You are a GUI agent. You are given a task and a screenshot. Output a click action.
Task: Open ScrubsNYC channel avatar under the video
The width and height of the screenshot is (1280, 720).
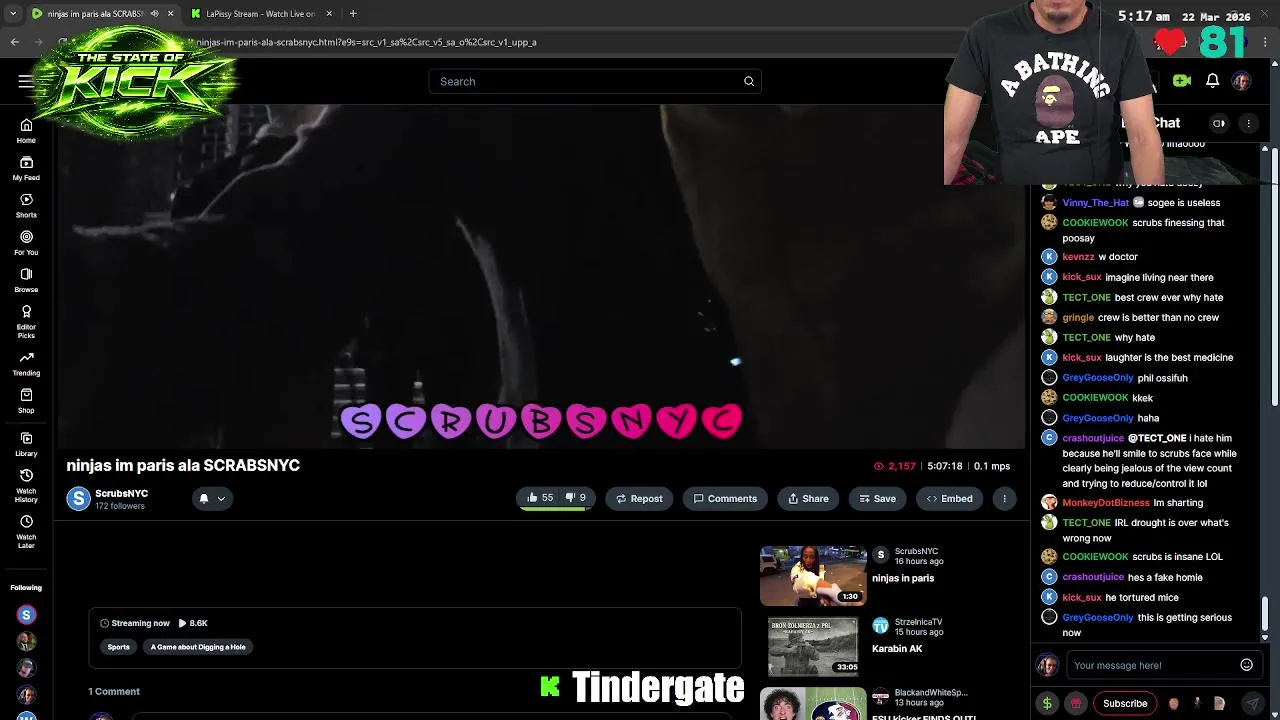(78, 498)
